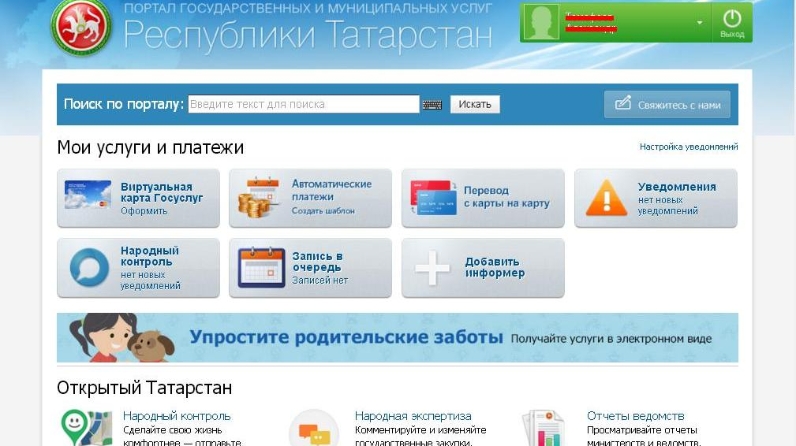Click into the portal search text field
The image size is (796, 446).
(303, 104)
